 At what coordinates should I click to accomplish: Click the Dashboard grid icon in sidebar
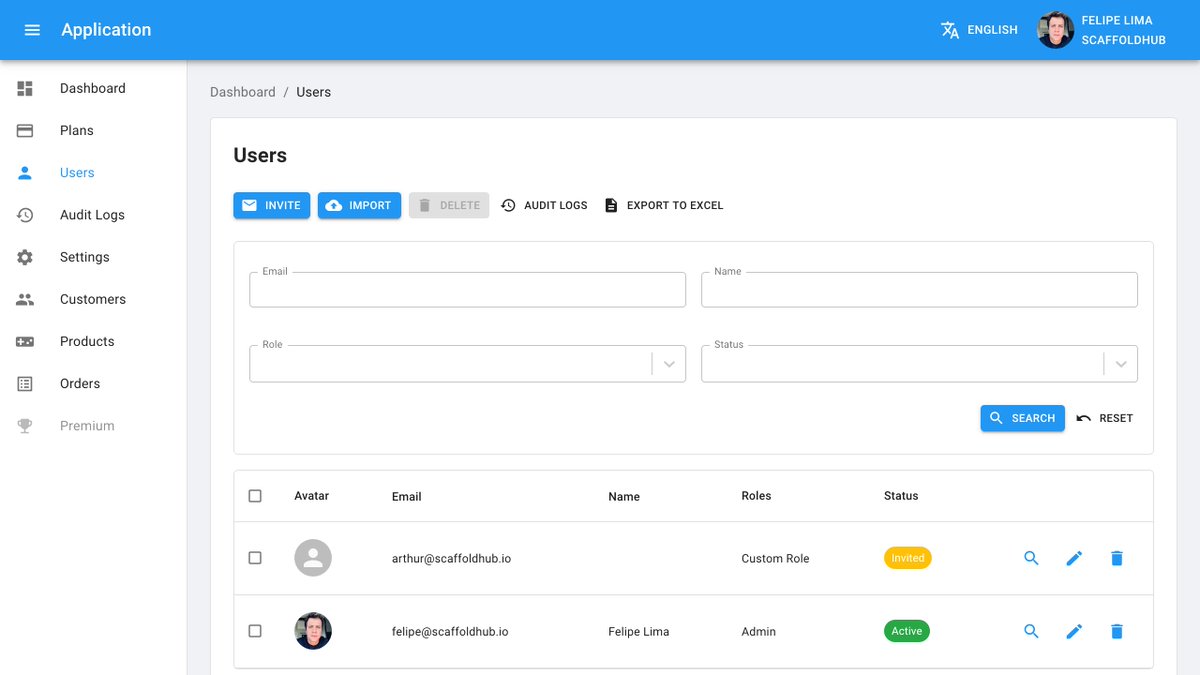(25, 88)
